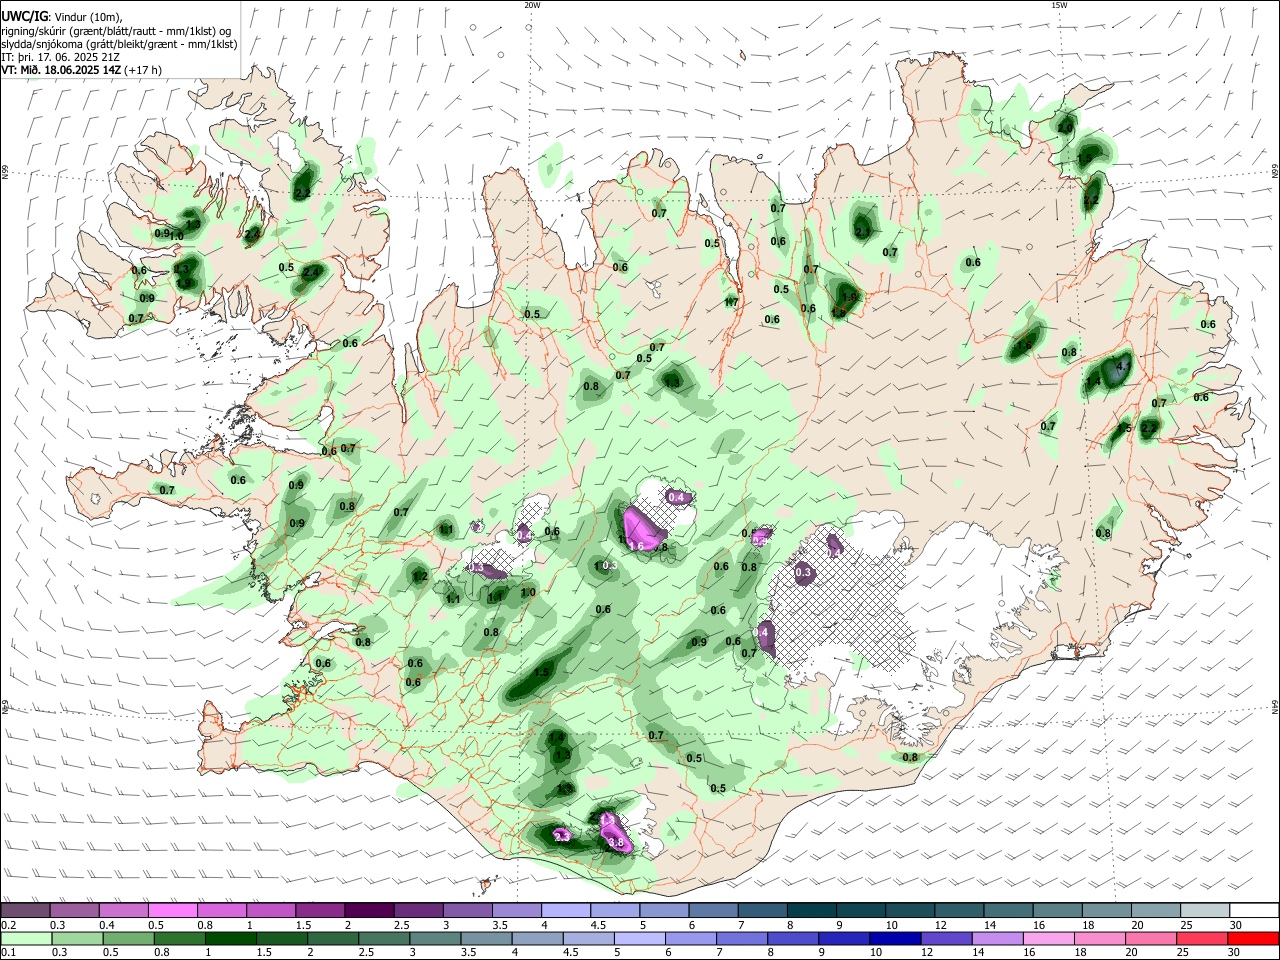1280x960 pixels.
Task: Pick the palest green swatch above 0.1
Action: pos(25,938)
